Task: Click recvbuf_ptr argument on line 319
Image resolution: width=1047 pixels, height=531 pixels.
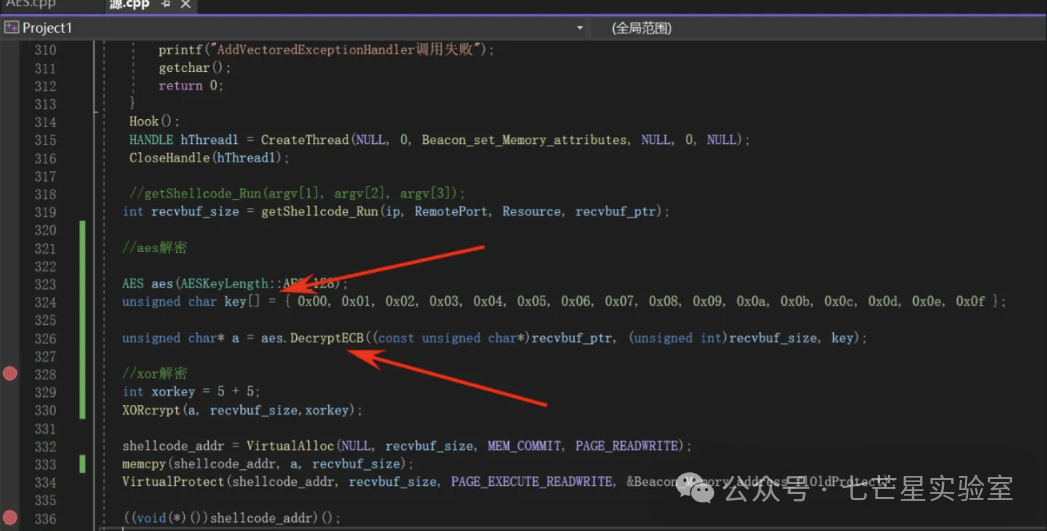Action: [x=616, y=211]
